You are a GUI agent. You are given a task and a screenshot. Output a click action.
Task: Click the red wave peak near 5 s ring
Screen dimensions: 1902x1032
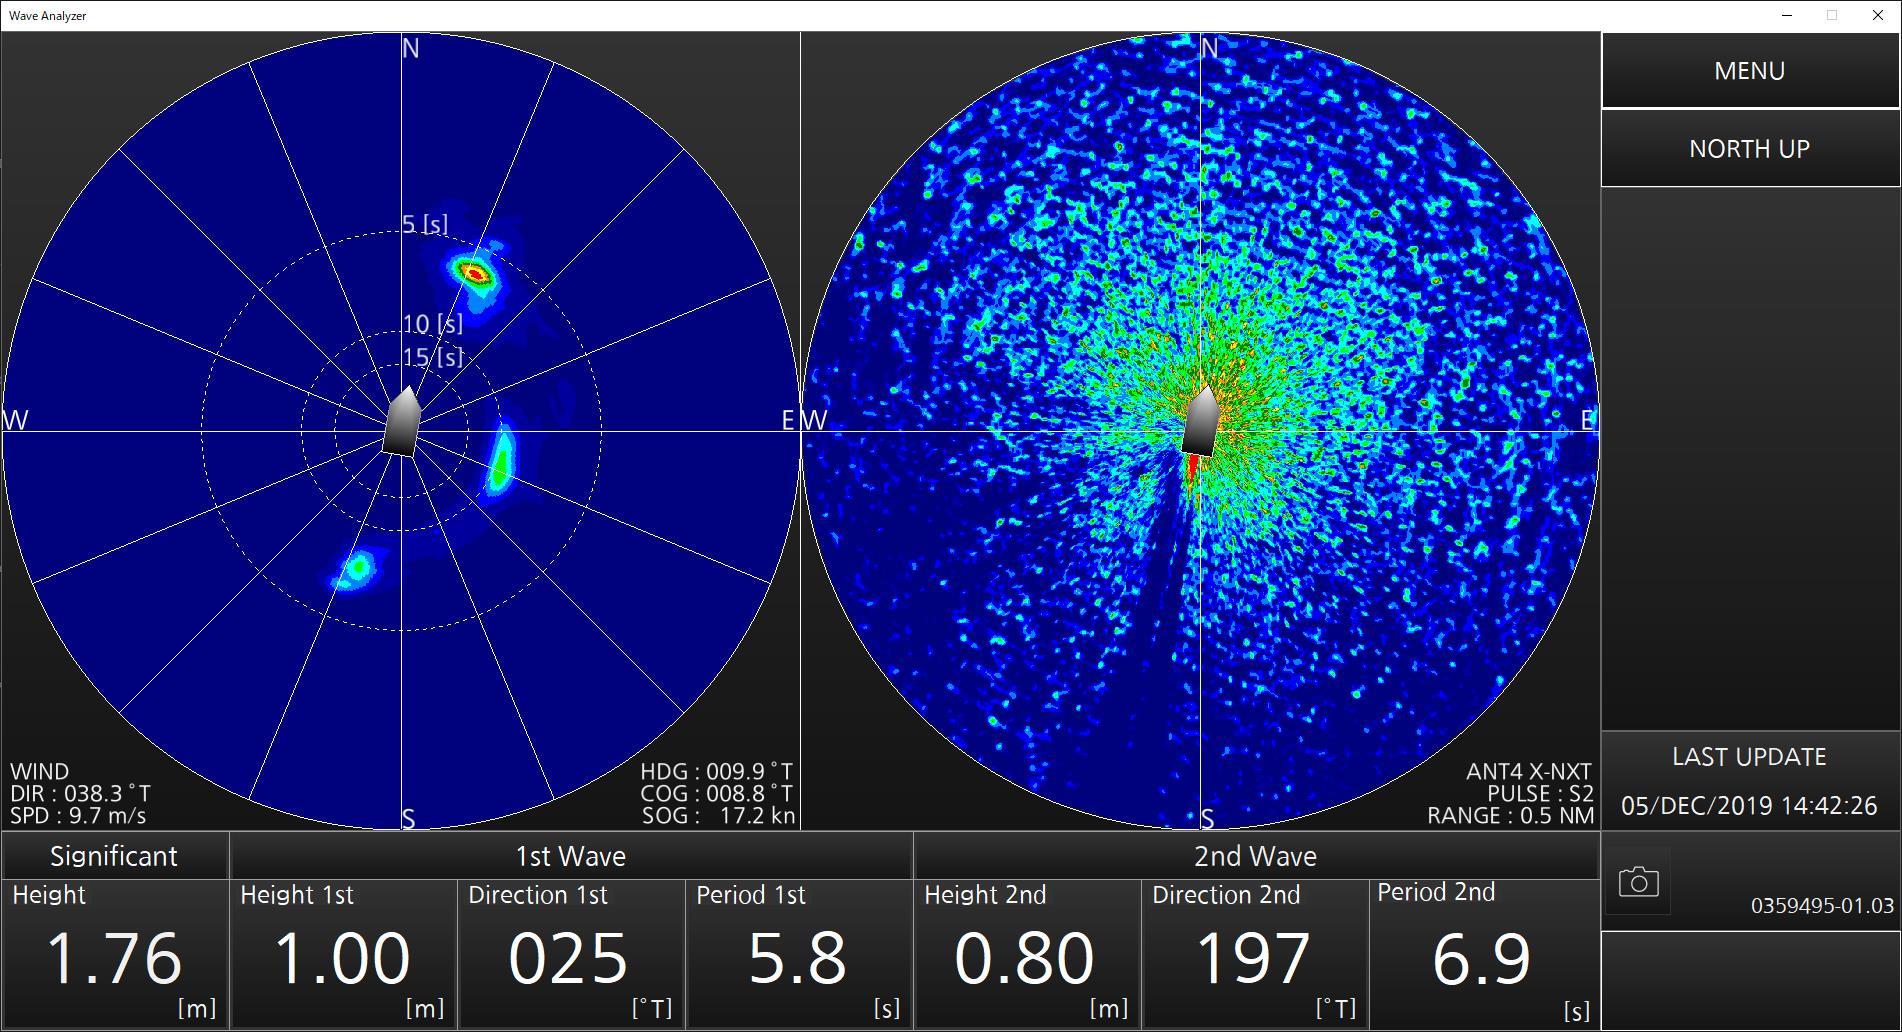475,272
